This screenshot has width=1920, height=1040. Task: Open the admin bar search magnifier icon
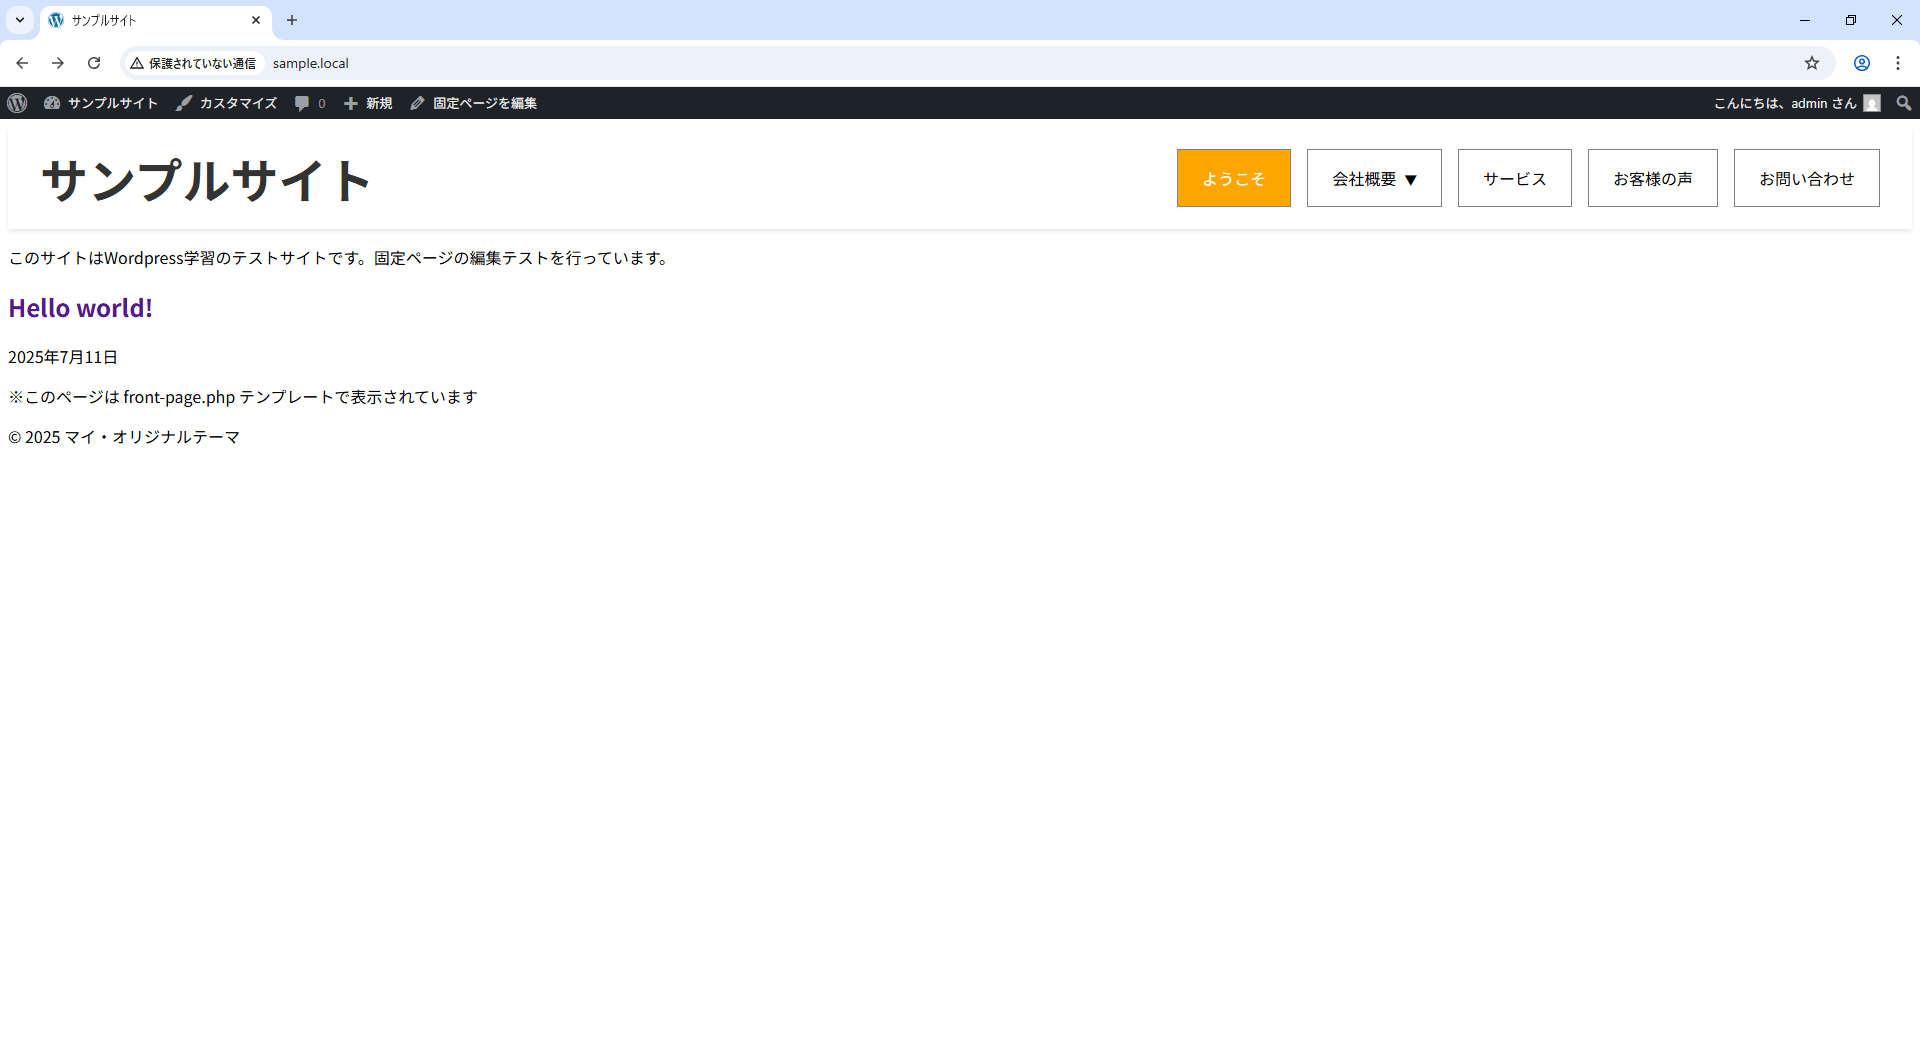pyautogui.click(x=1904, y=103)
